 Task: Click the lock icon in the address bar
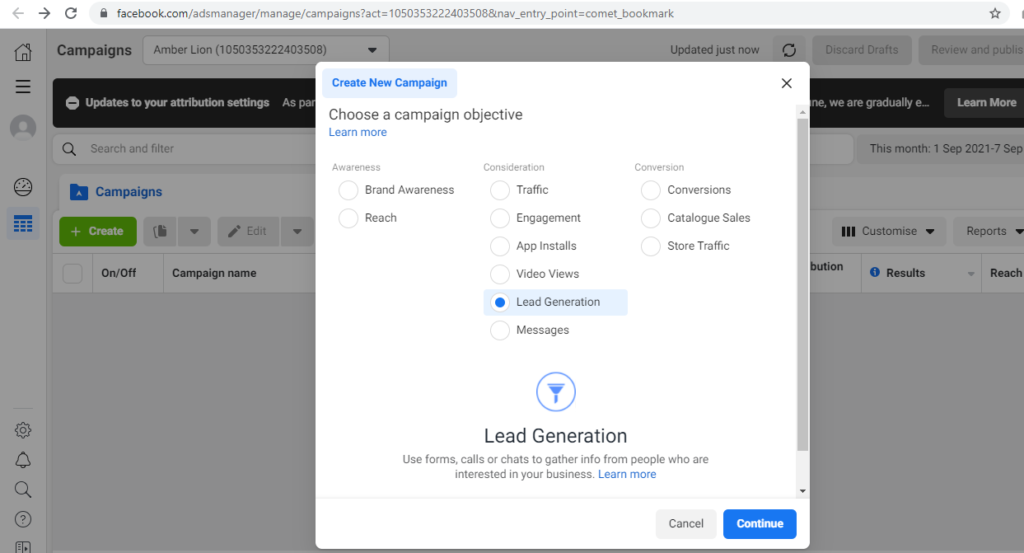click(103, 13)
